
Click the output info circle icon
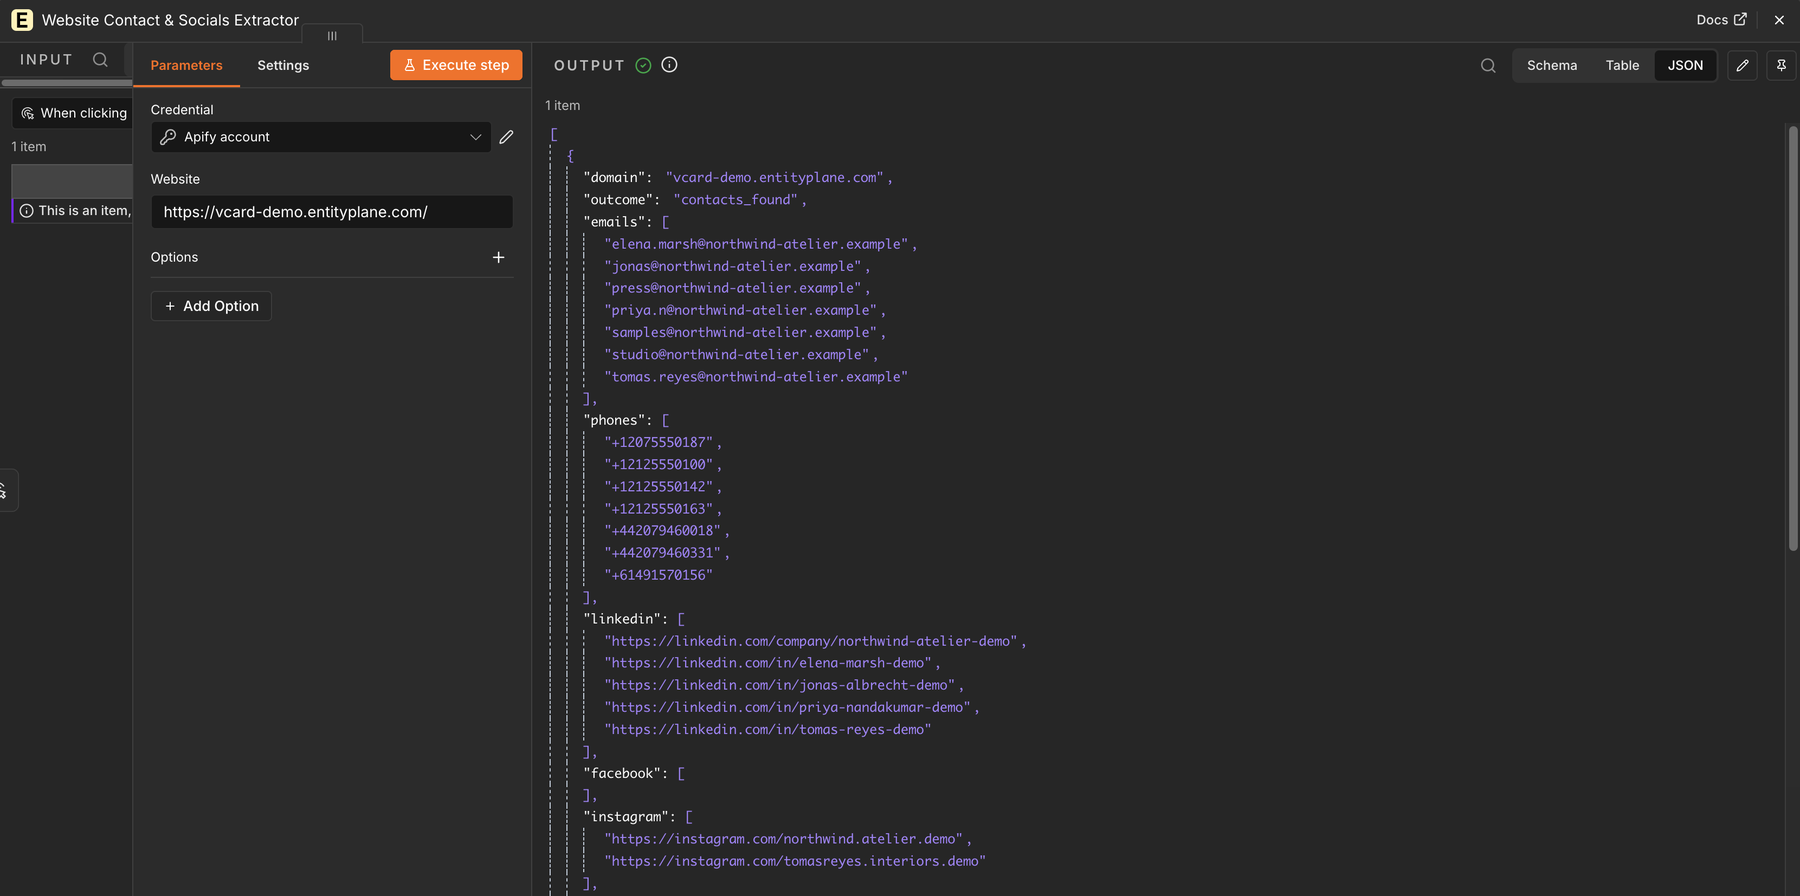[x=670, y=65]
